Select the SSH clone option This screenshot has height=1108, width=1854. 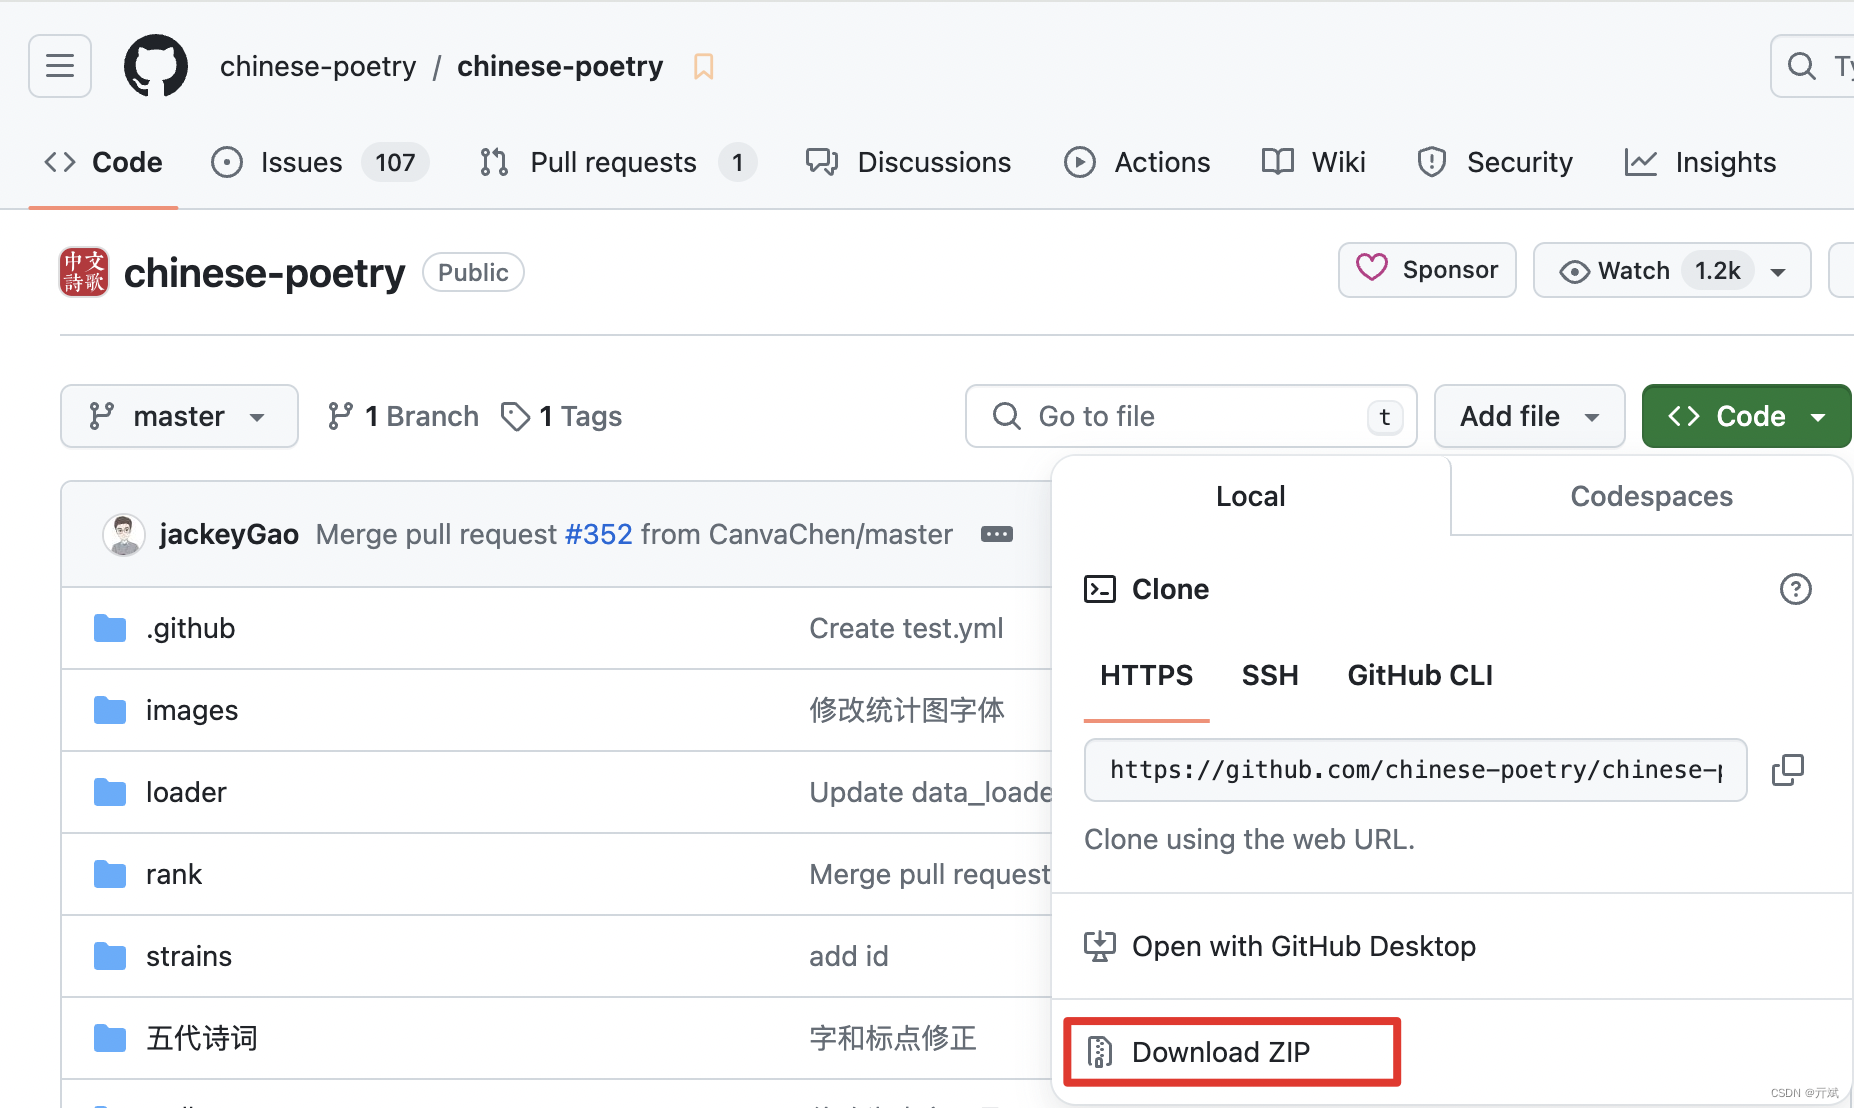click(1270, 676)
